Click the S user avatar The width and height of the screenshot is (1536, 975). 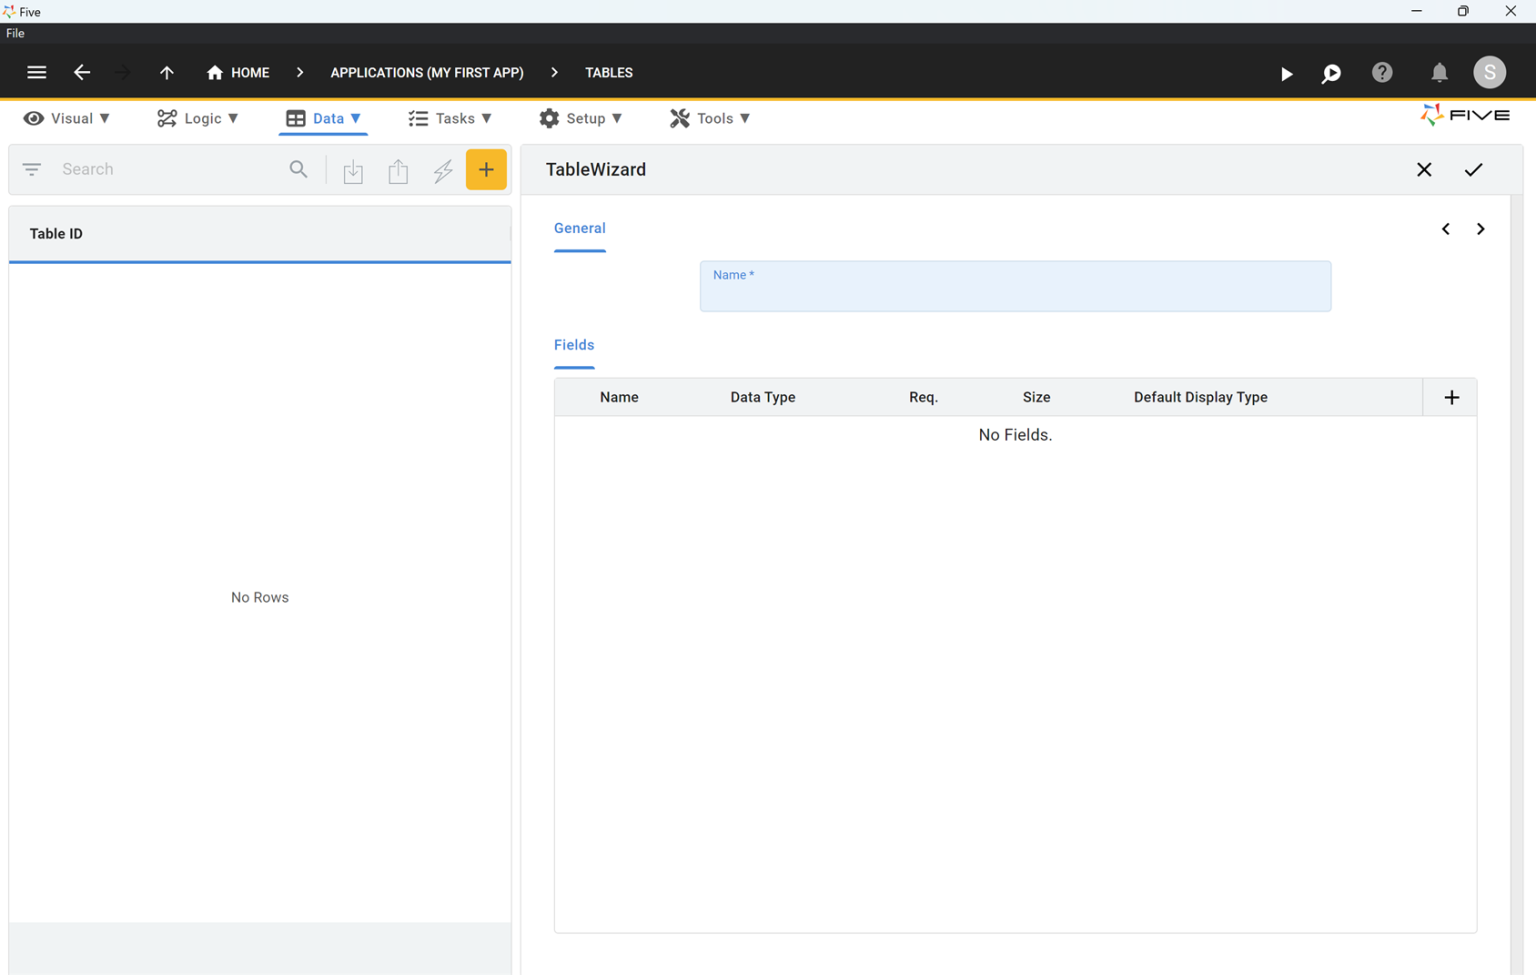coord(1489,72)
